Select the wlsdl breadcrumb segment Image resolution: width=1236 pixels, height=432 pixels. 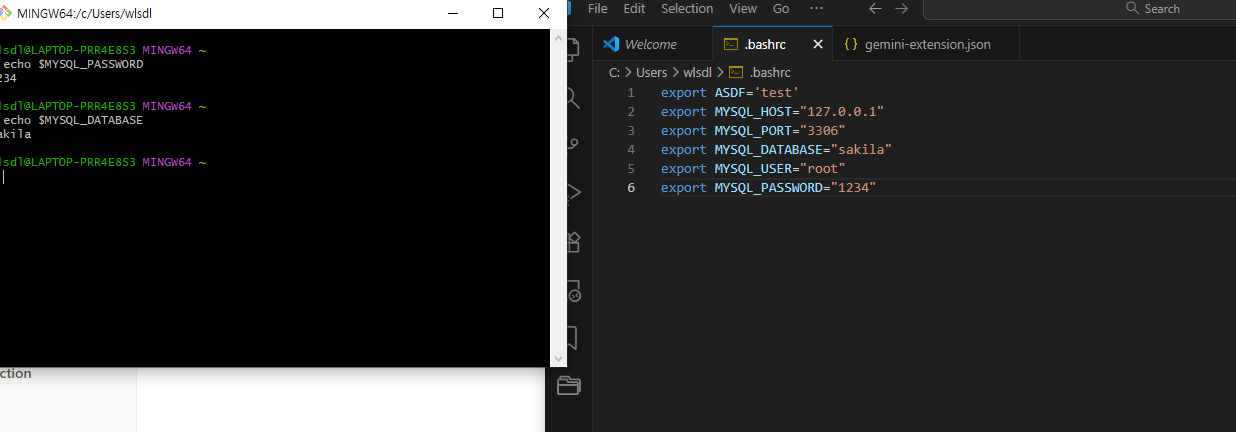coord(698,72)
